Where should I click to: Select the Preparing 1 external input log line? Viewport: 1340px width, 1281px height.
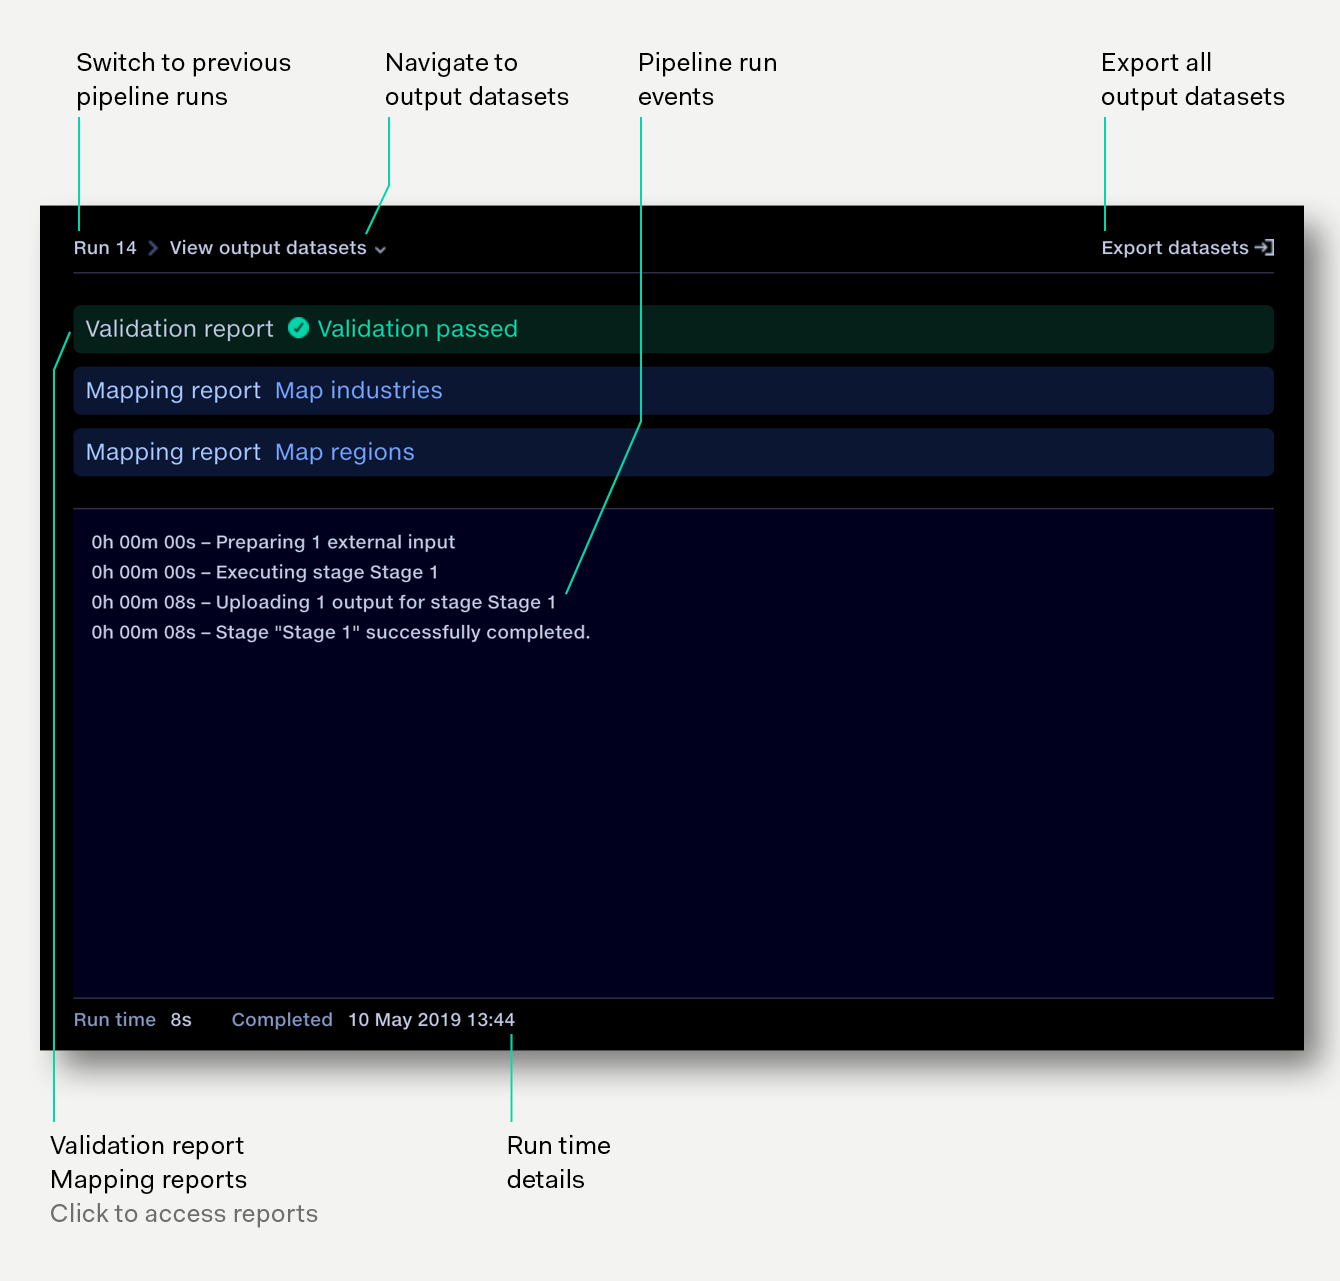click(273, 542)
